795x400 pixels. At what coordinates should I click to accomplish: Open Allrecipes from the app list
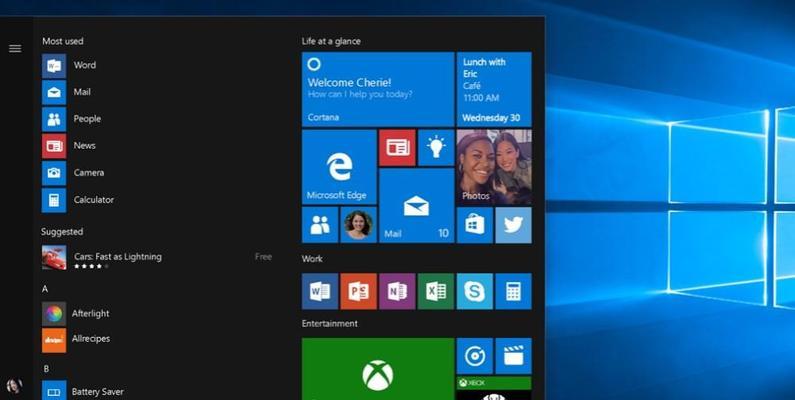point(76,340)
